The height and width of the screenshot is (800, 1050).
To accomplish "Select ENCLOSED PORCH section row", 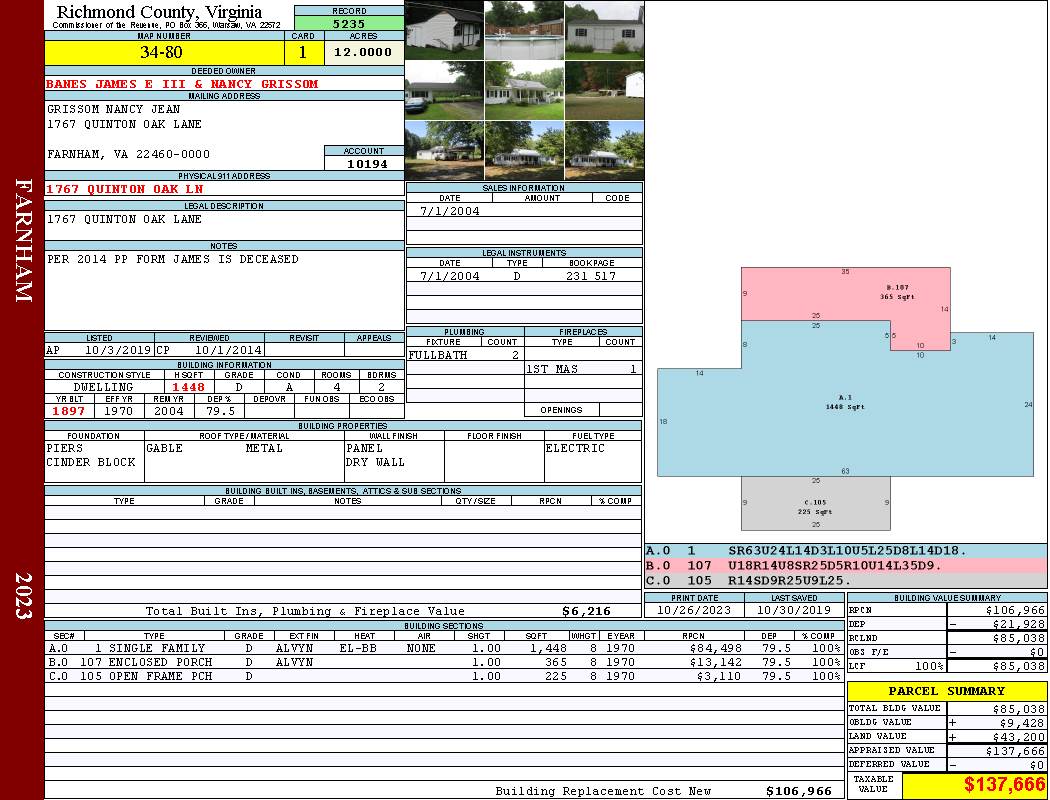I will [444, 662].
